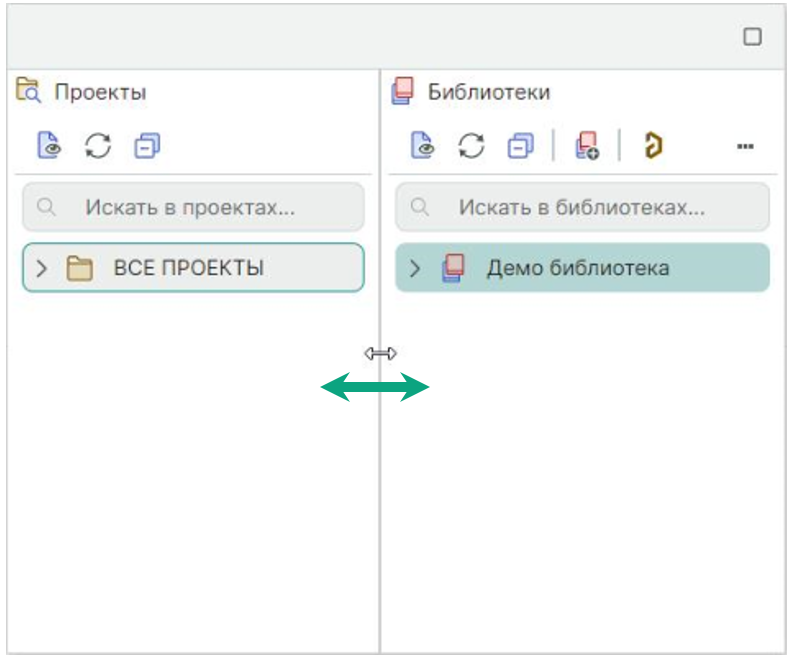This screenshot has height=655, width=787.
Task: Expand the ВСЕ ПРОЕКТЫ tree node
Action: (42, 268)
